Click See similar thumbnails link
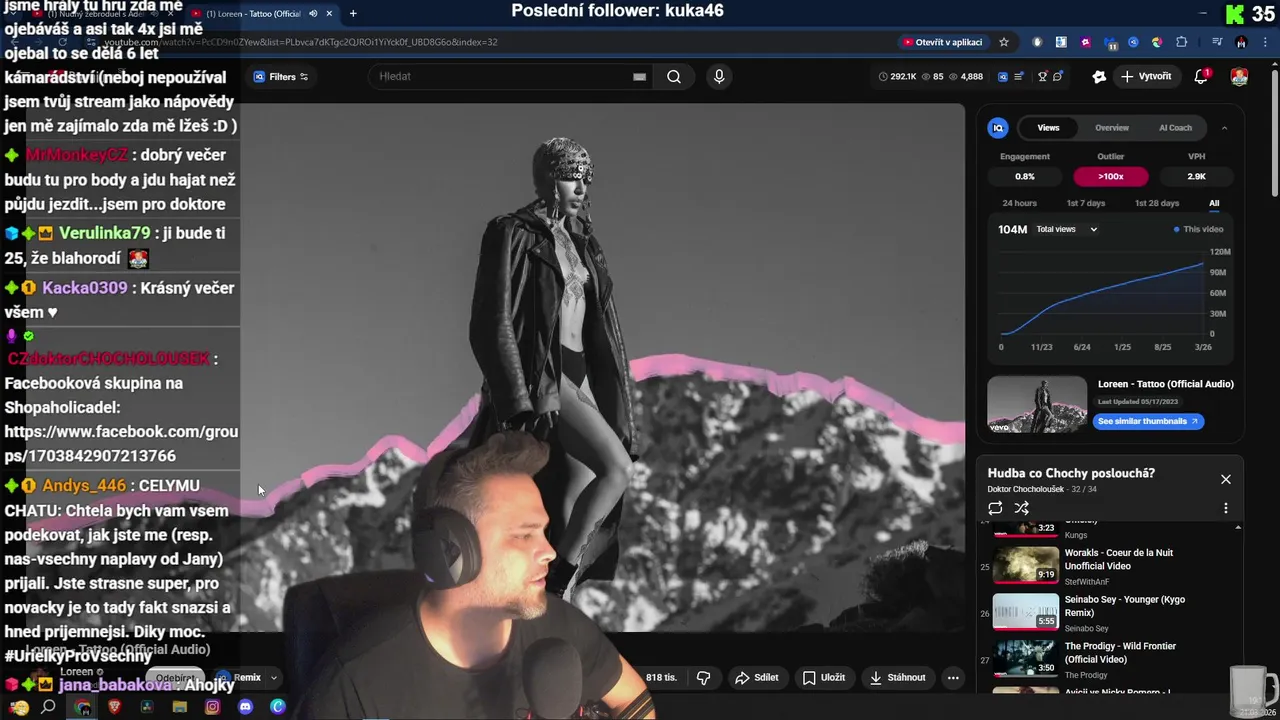This screenshot has width=1280, height=720. pos(1148,421)
